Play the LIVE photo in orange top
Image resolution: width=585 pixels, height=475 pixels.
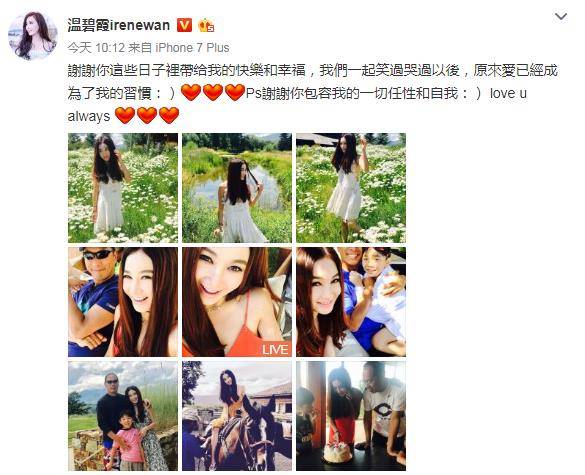tap(237, 302)
